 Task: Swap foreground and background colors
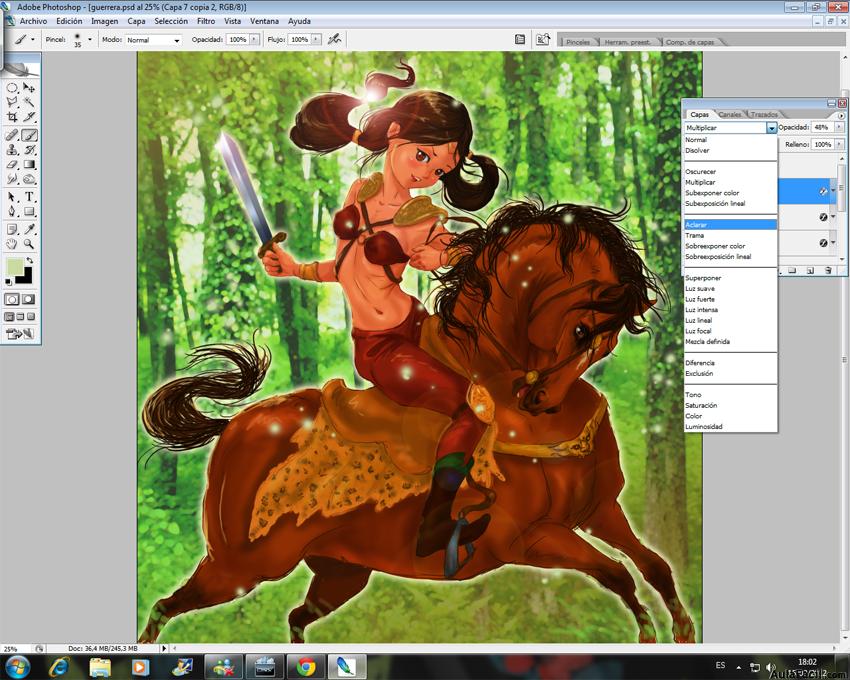(x=30, y=260)
